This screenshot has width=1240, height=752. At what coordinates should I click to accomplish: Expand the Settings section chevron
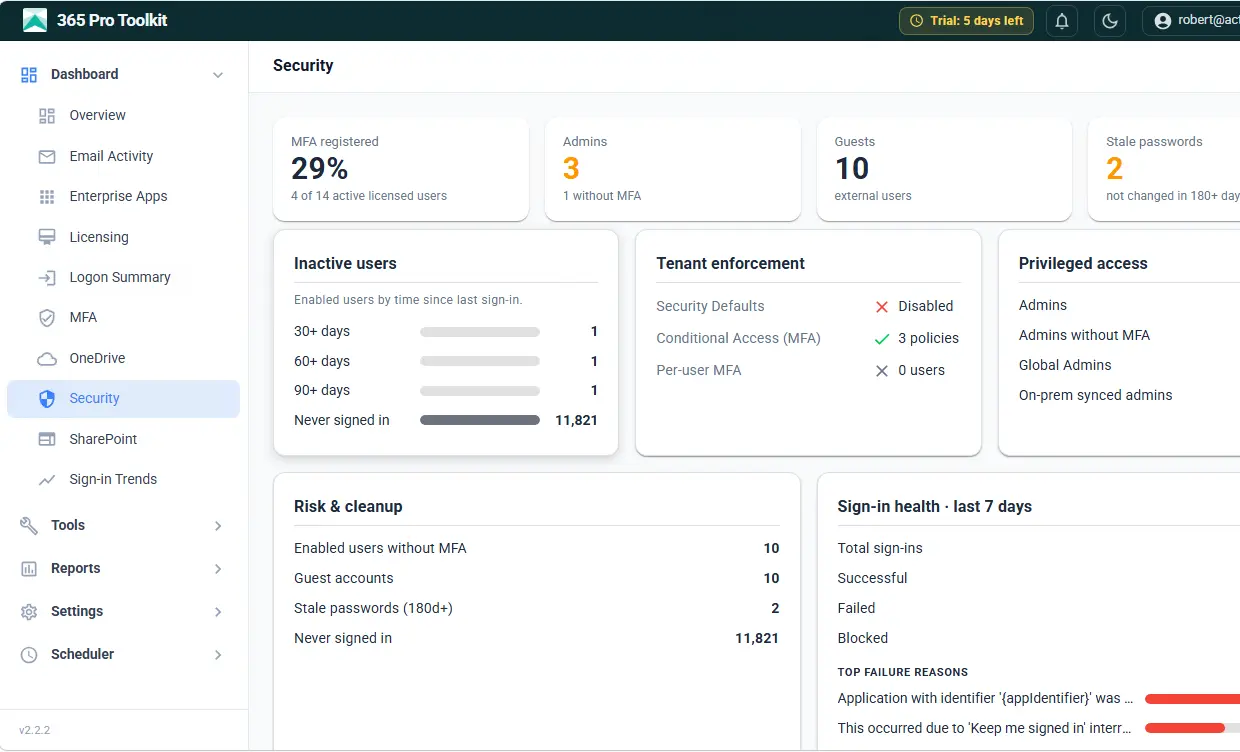click(x=218, y=612)
